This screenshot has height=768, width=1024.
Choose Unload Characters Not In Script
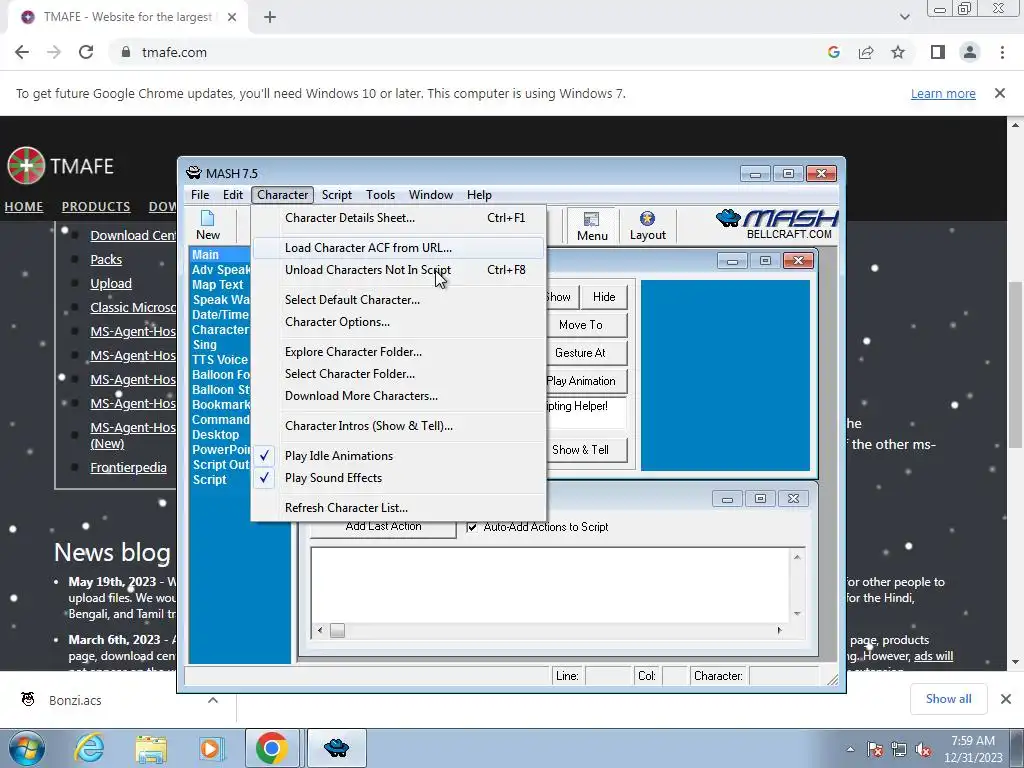coord(398,270)
